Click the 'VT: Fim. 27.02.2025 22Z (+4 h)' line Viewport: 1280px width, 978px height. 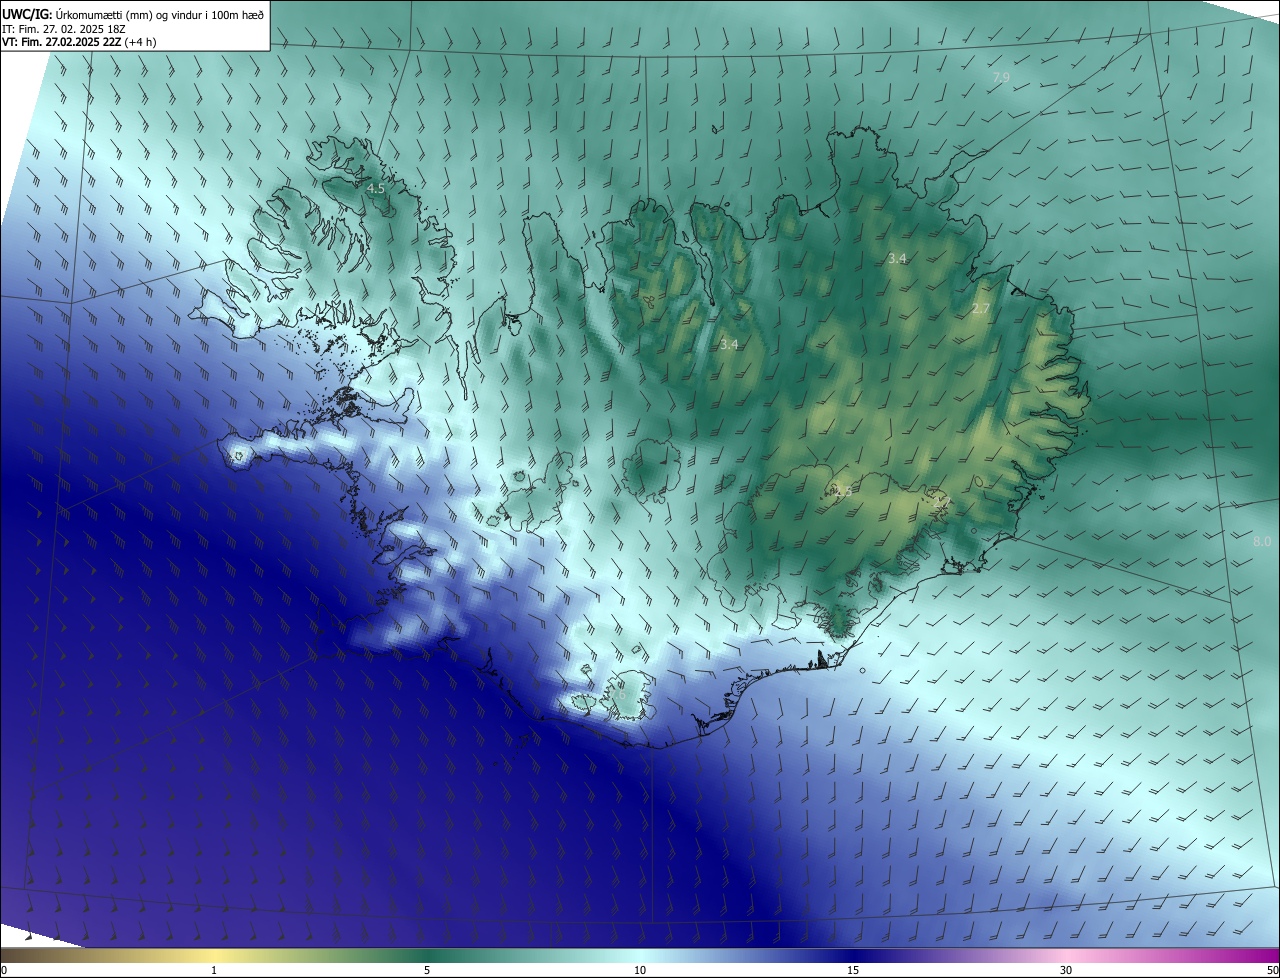pyautogui.click(x=79, y=42)
